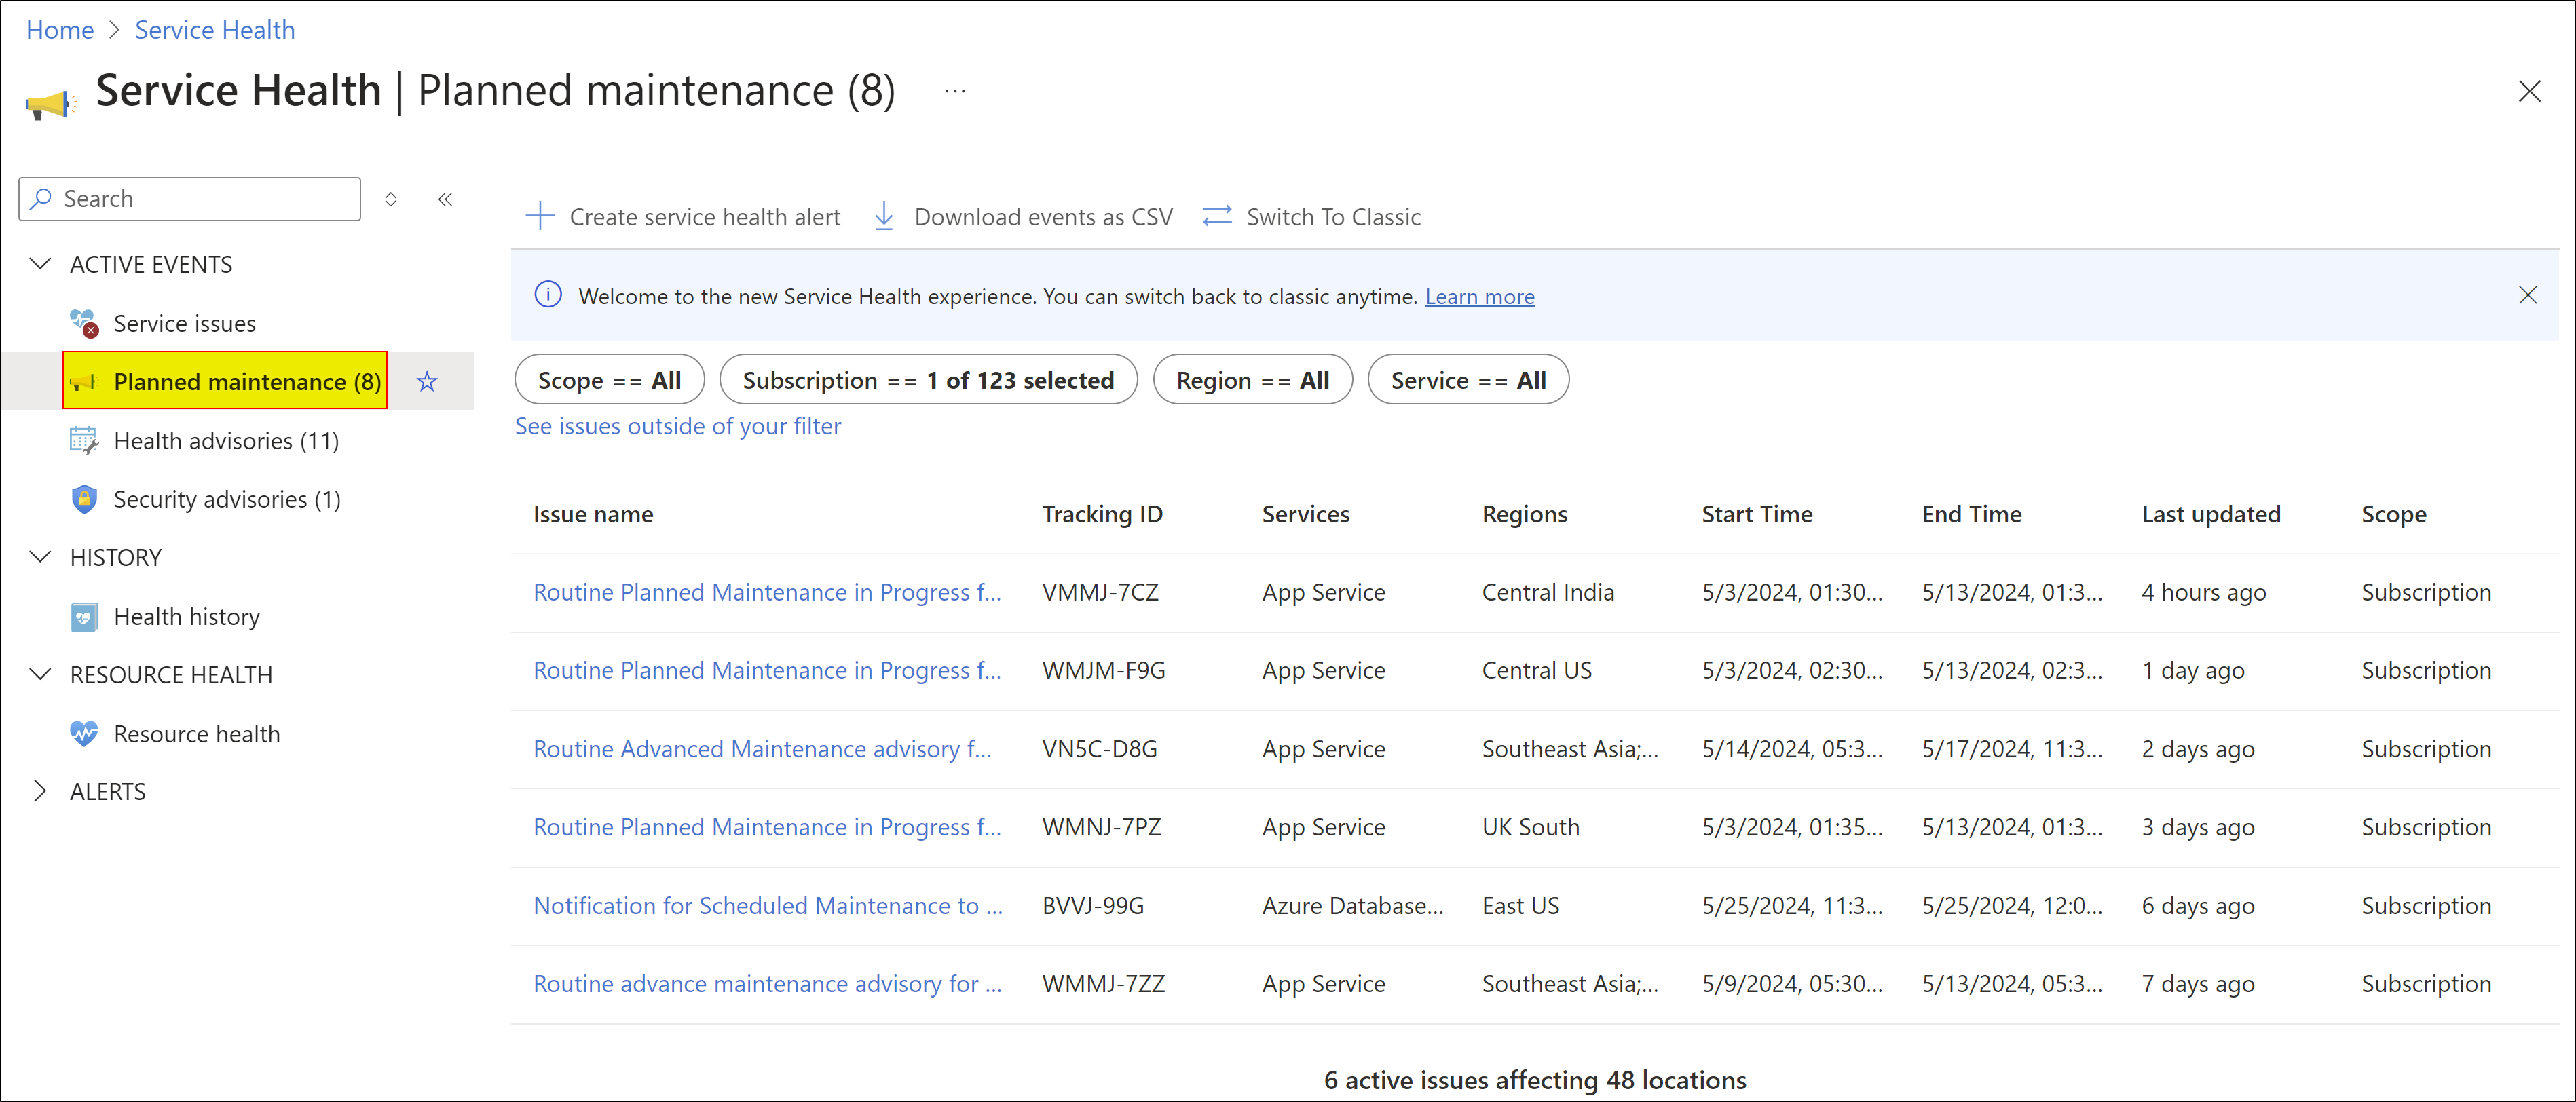This screenshot has height=1102, width=2576.
Task: Expand the ALERTS section
Action: (x=40, y=791)
